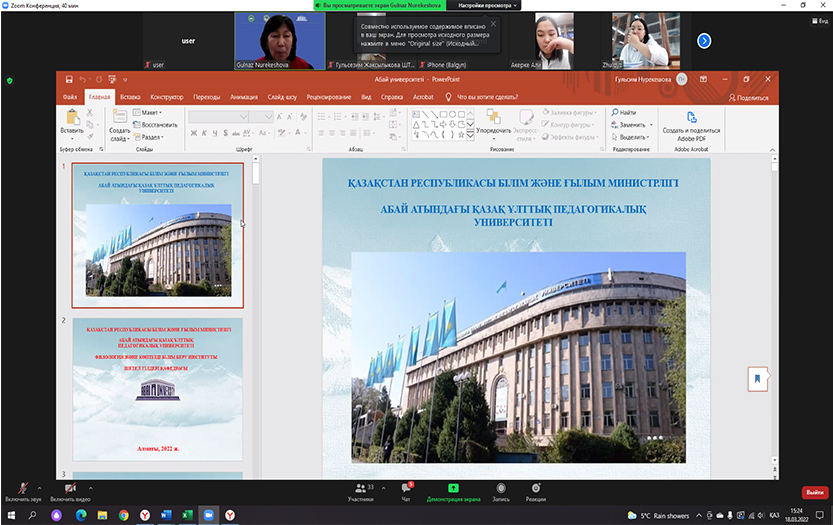Switch to the Вставка ribbon tab
Screen dimensions: 833x525
[x=130, y=97]
